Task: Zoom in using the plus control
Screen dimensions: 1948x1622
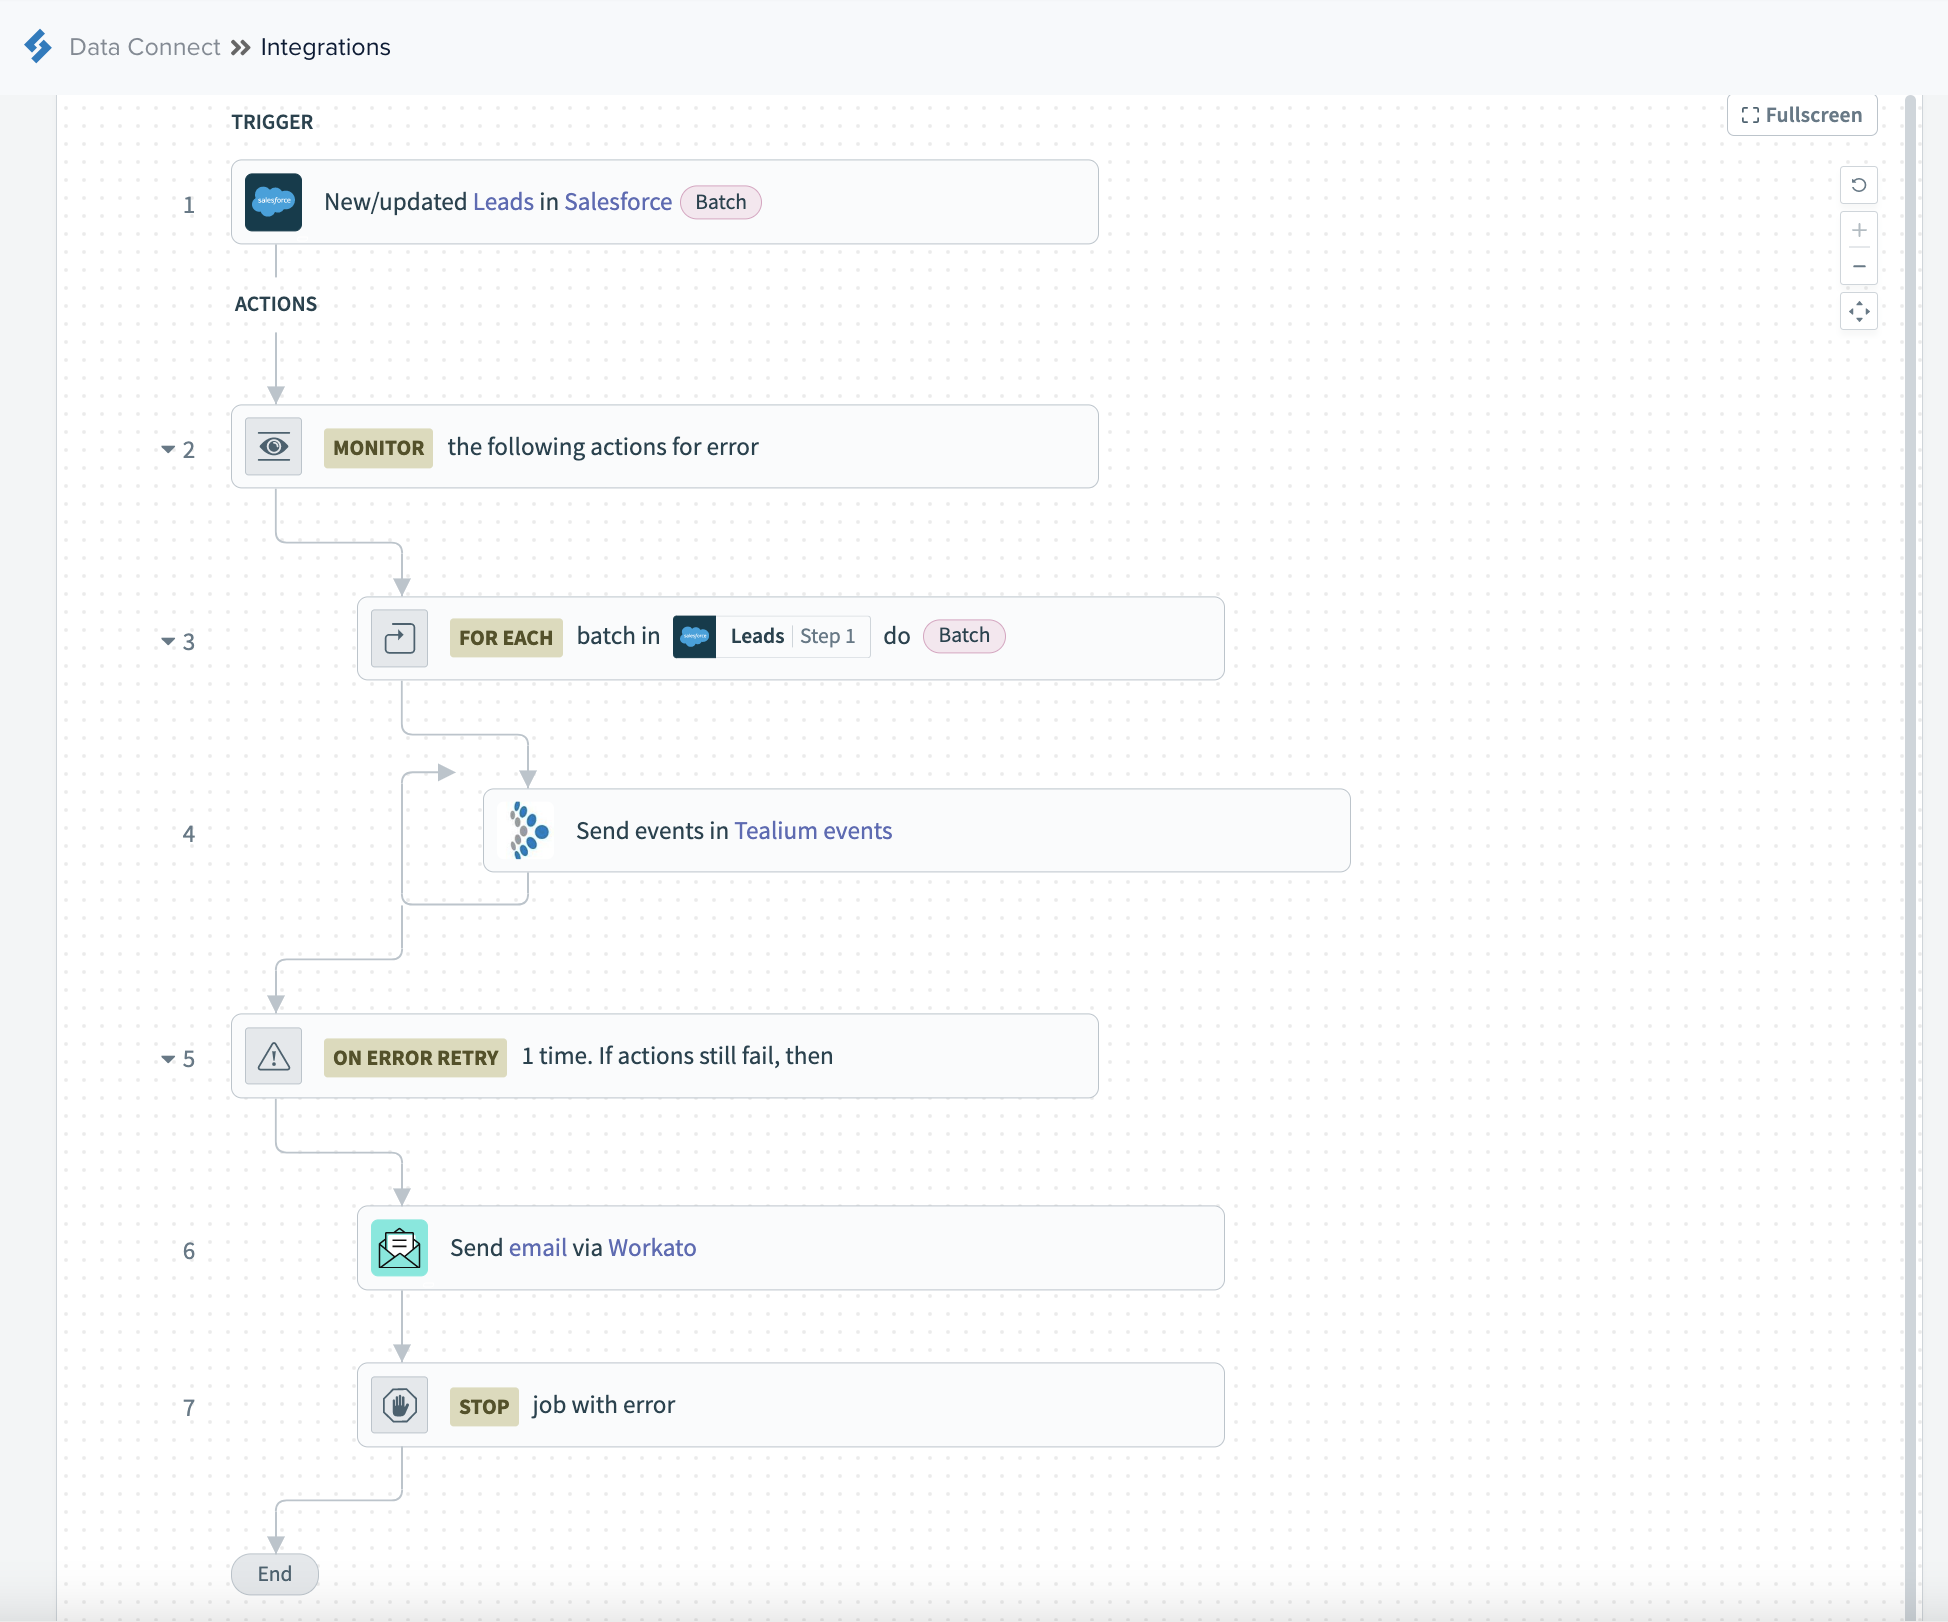Action: (x=1858, y=231)
